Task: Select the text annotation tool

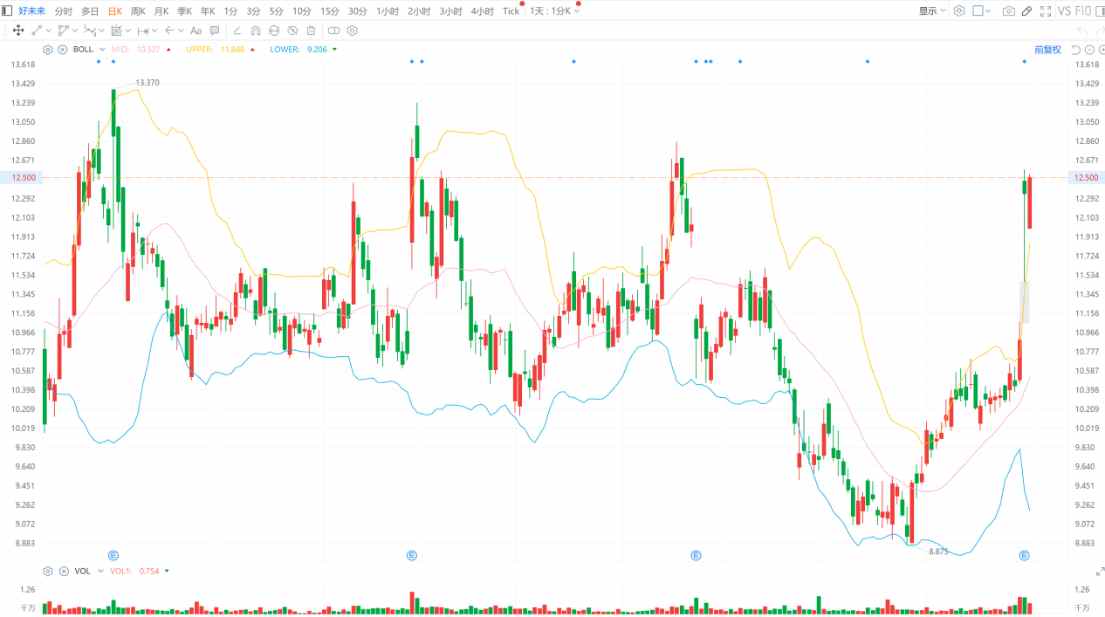Action: (x=196, y=30)
